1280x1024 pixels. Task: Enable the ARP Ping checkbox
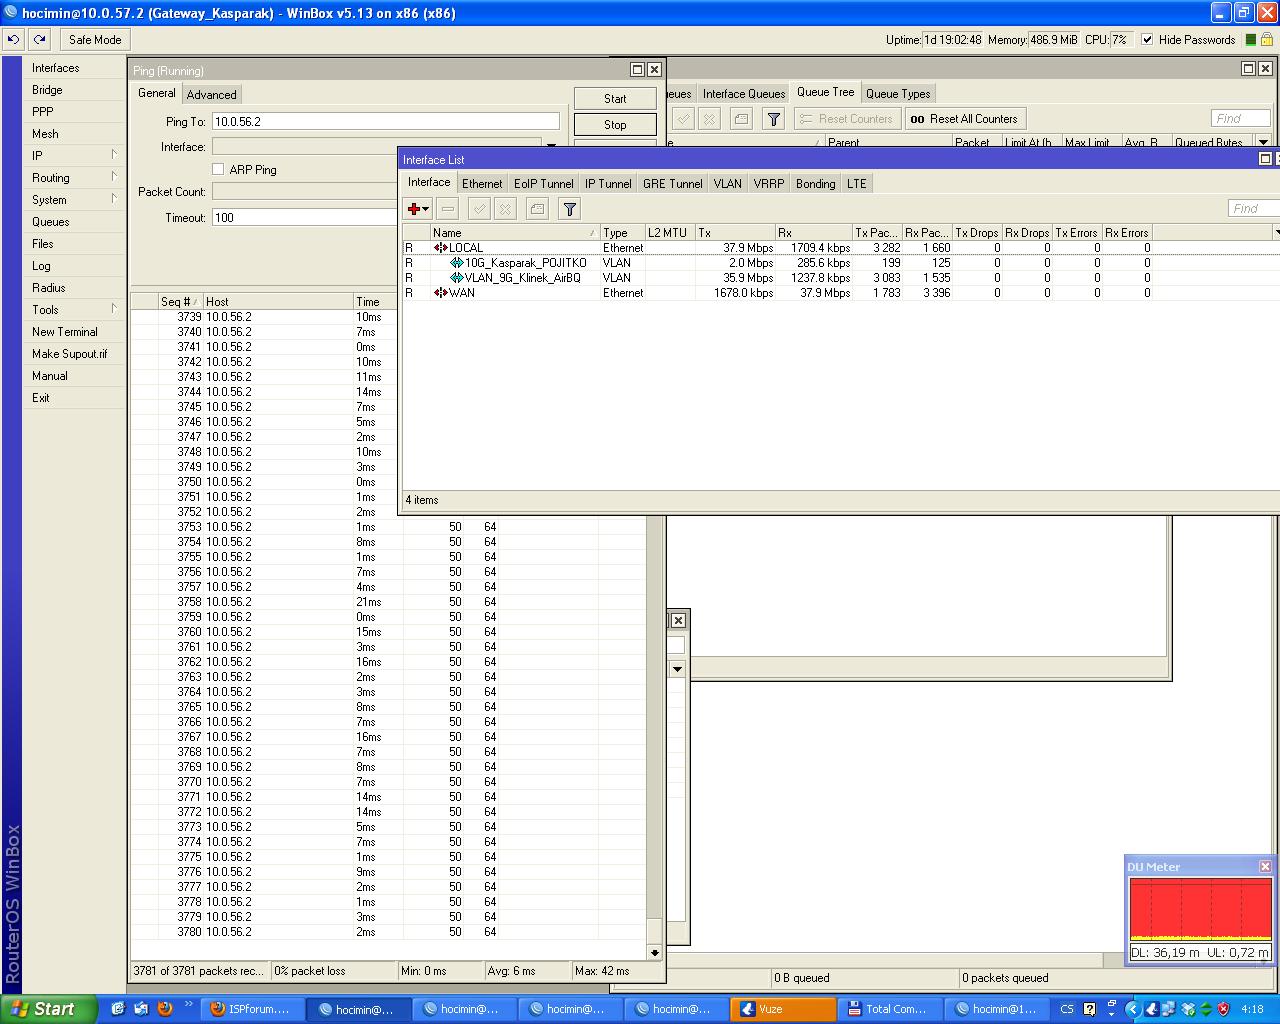(x=218, y=169)
